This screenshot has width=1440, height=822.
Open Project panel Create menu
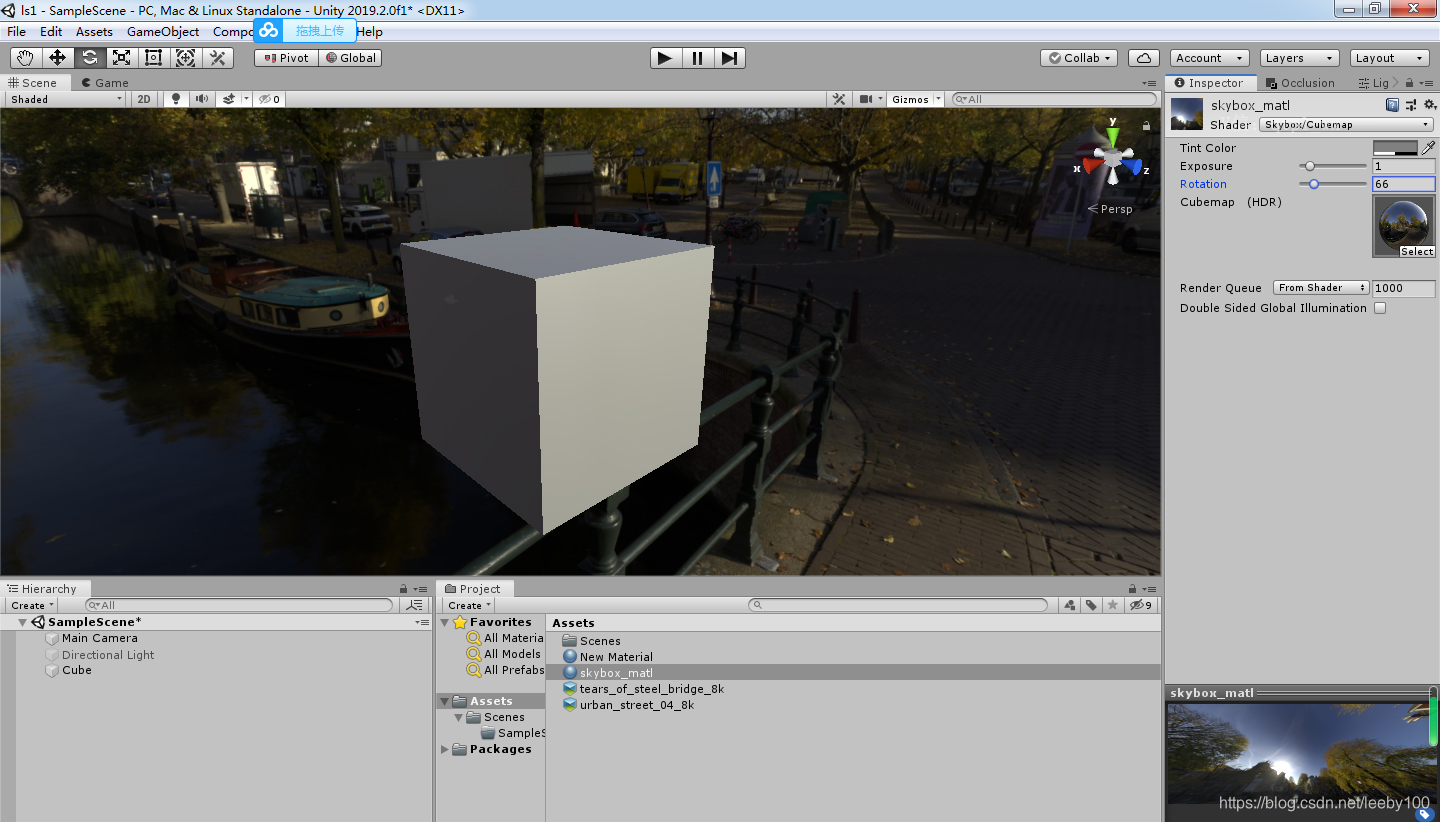point(469,605)
